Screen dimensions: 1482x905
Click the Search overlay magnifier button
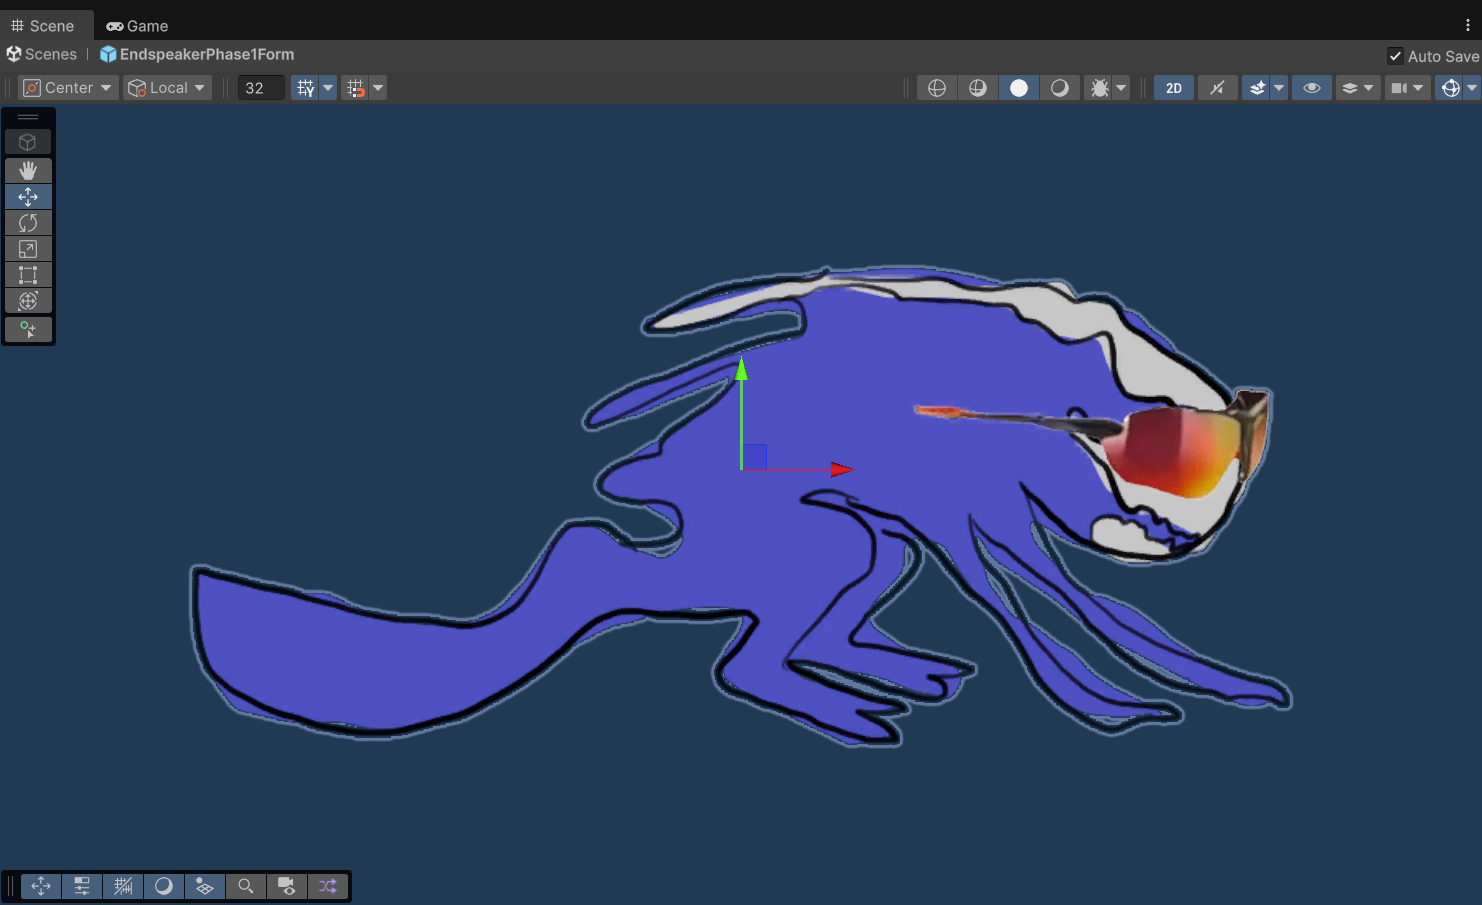click(x=246, y=886)
